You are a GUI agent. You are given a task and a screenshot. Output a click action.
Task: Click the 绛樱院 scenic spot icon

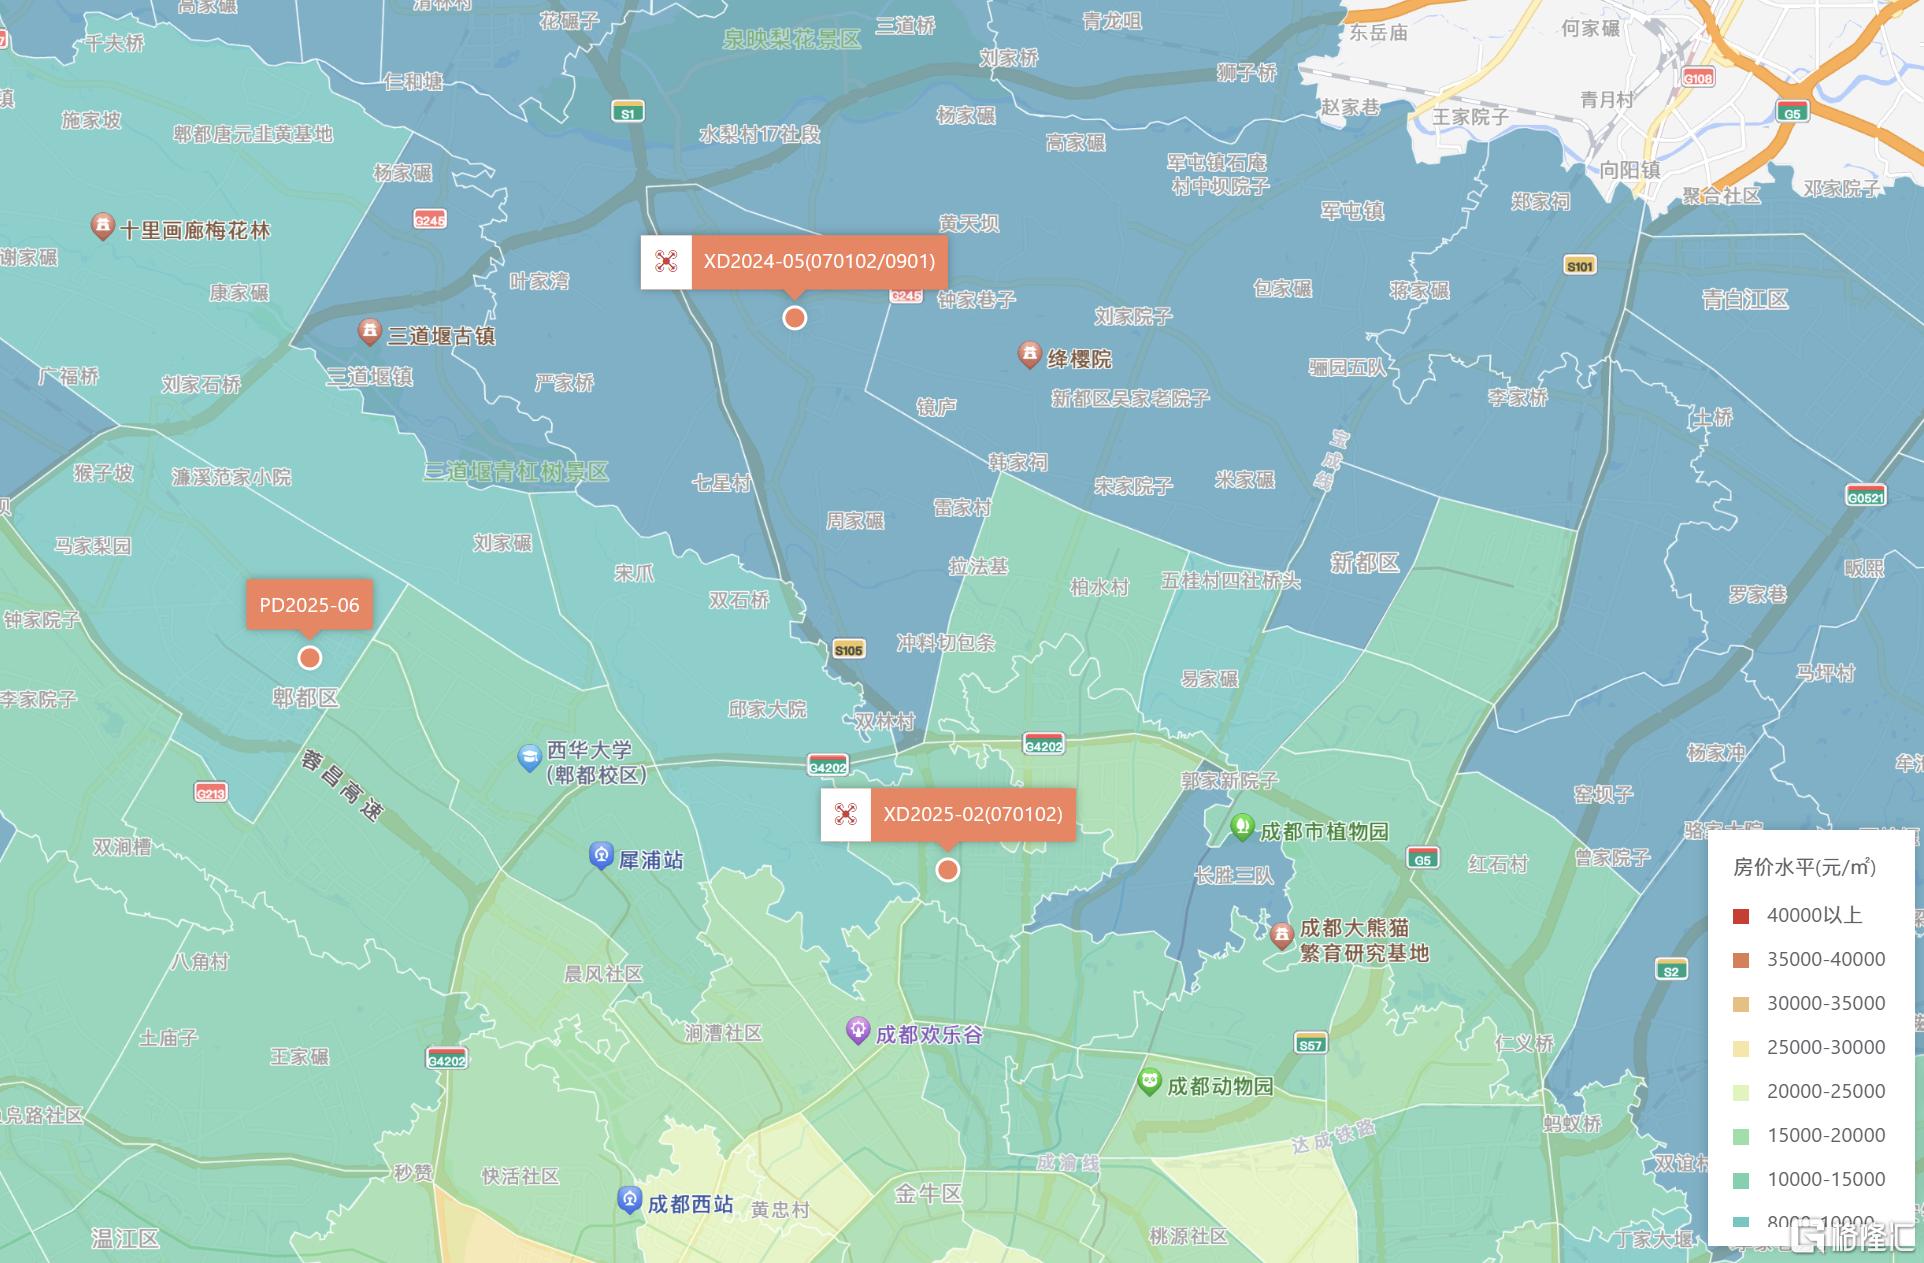pos(1029,355)
